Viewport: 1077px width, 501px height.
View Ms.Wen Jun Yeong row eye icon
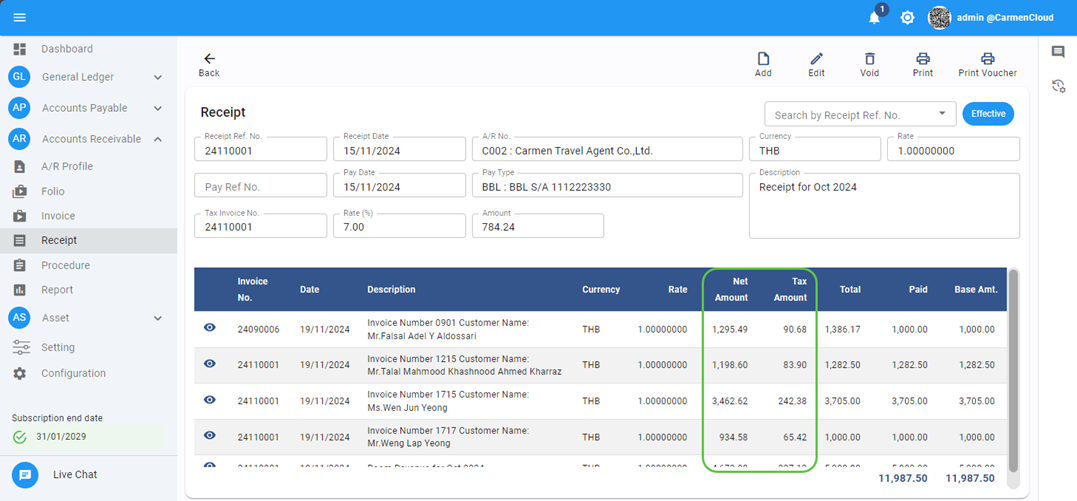pyautogui.click(x=210, y=400)
